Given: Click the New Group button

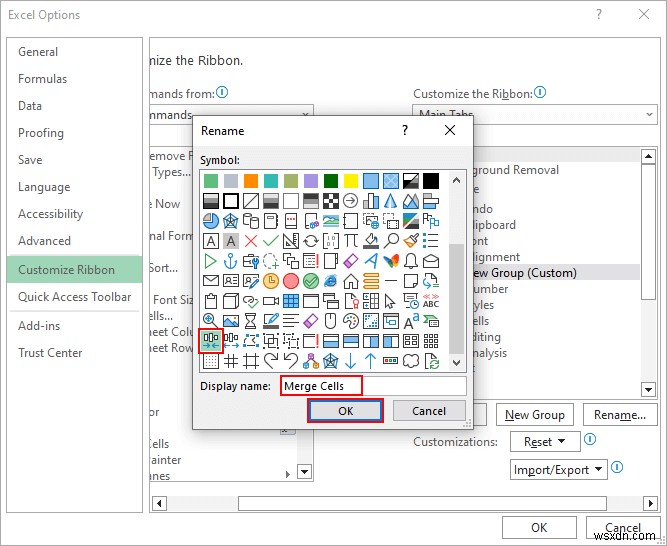Looking at the screenshot, I should point(535,415).
